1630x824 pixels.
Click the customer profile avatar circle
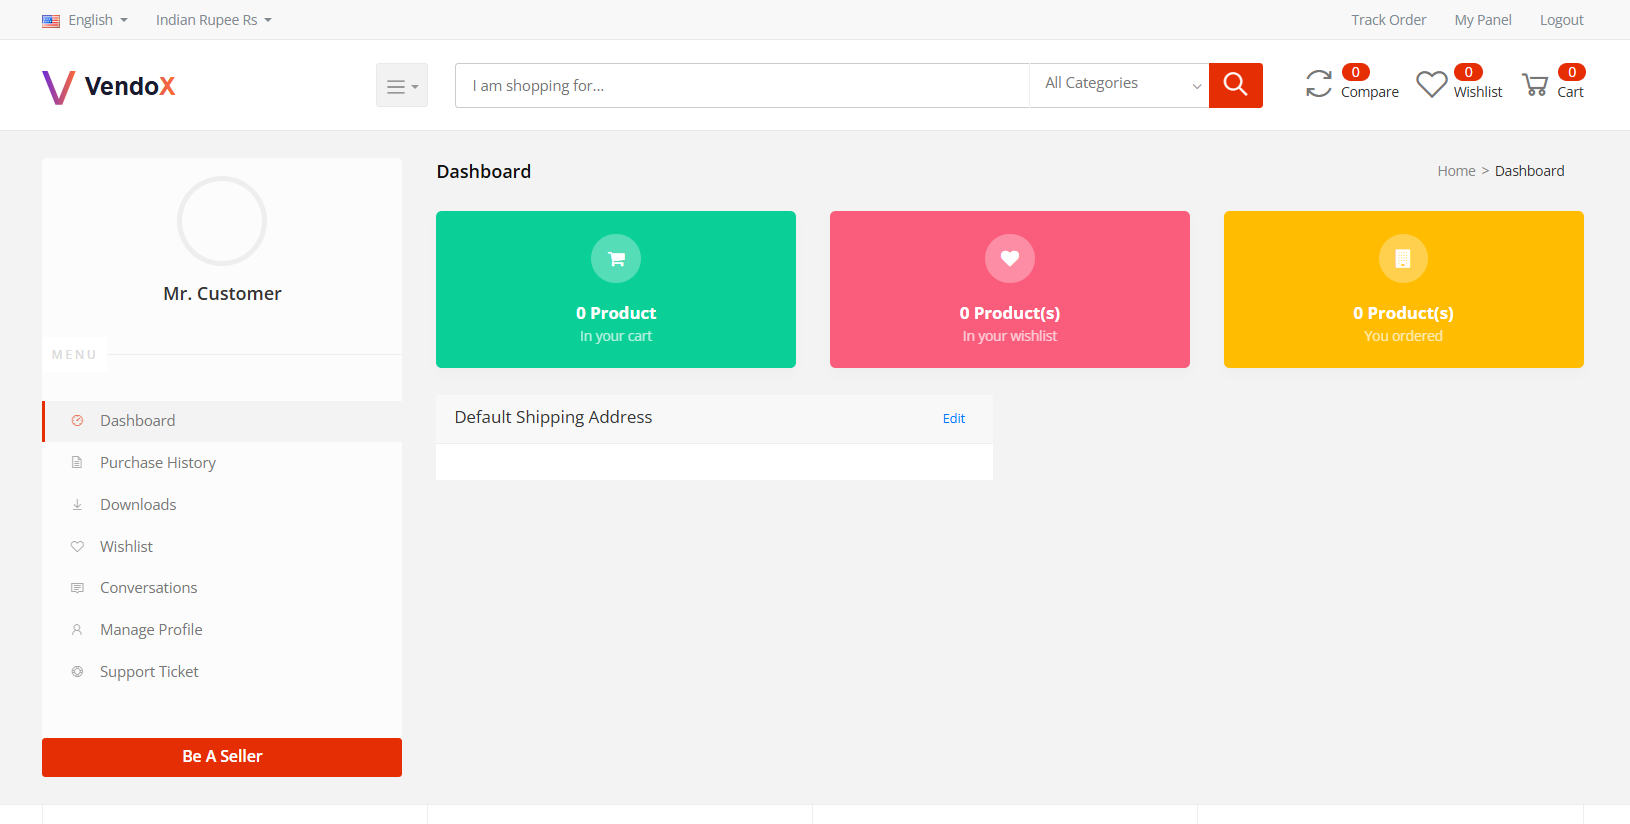point(222,221)
